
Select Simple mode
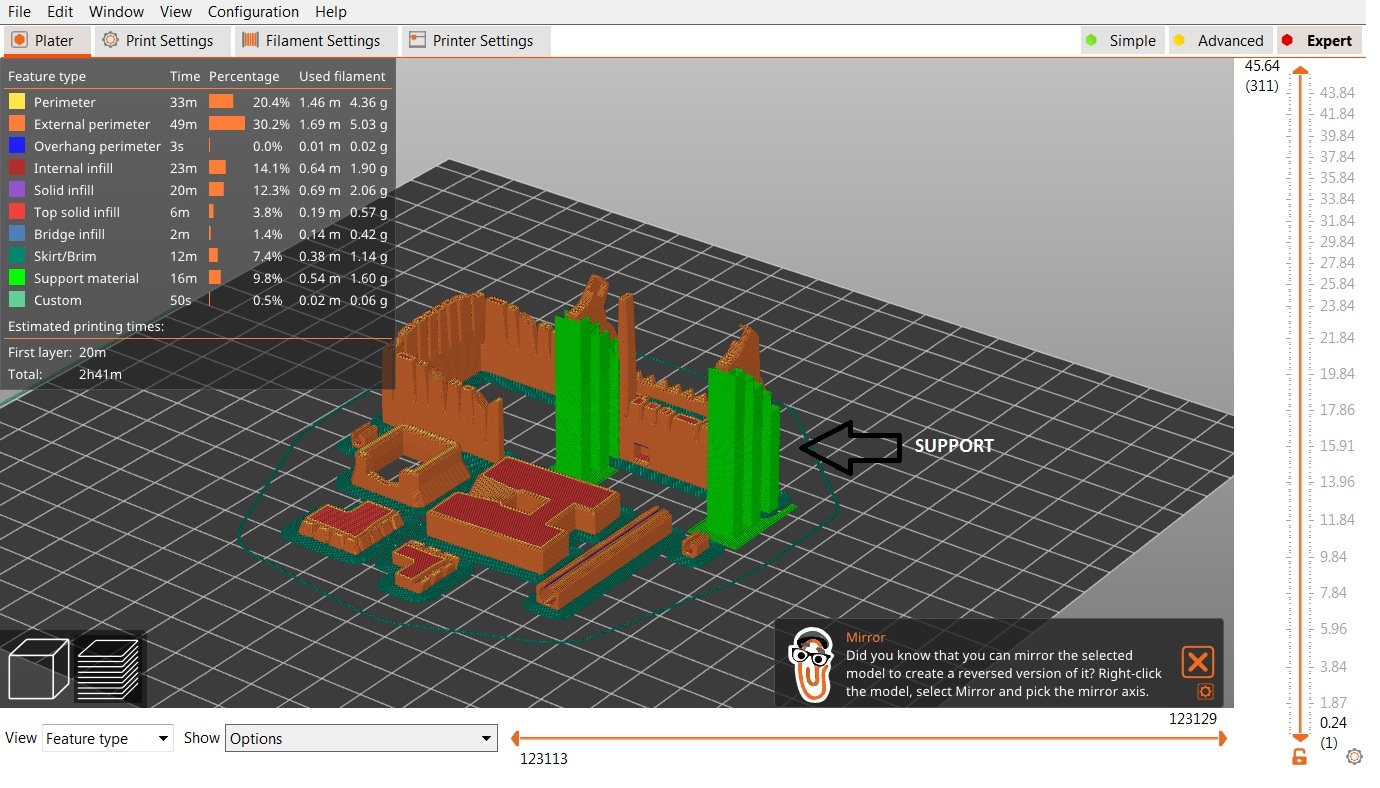1120,41
